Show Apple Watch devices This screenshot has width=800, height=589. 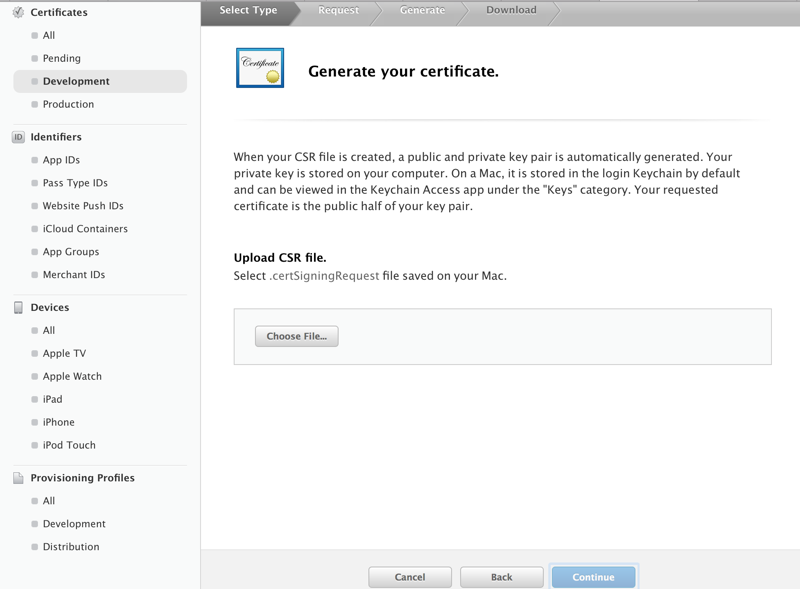pos(72,376)
